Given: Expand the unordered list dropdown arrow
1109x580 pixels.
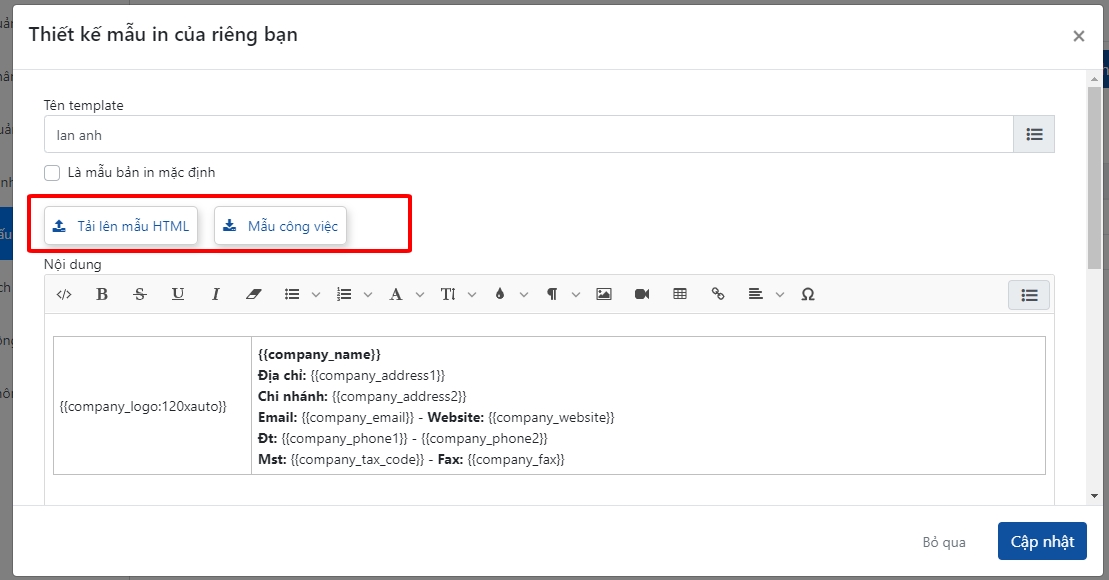Looking at the screenshot, I should (316, 295).
